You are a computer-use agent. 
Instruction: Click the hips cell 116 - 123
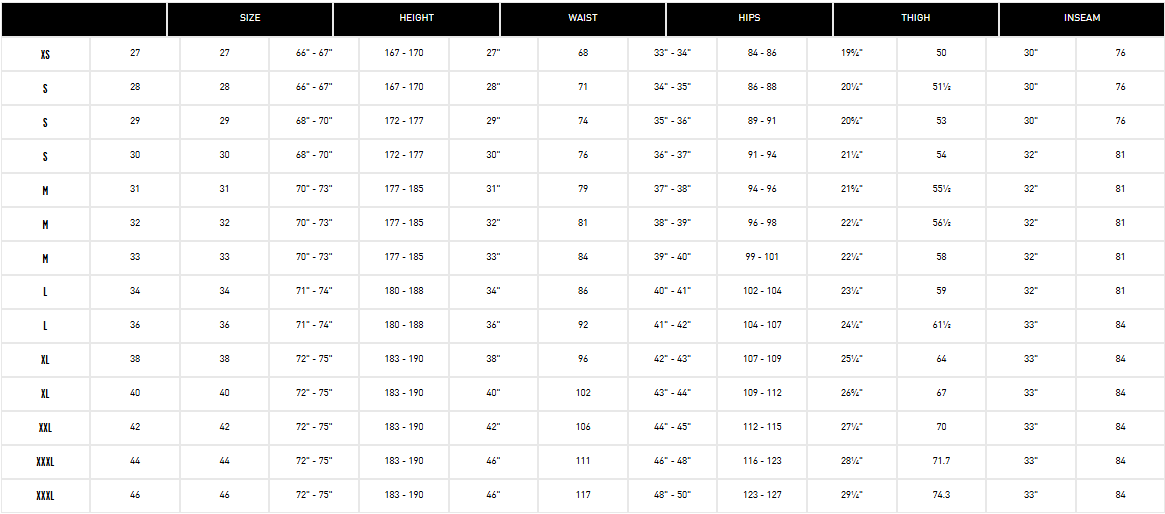762,461
